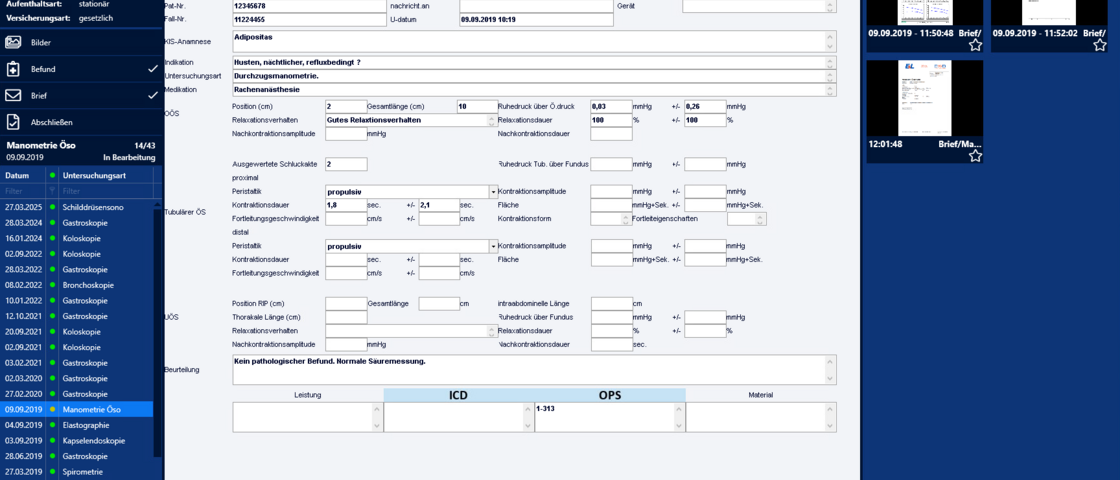Star the 11:52:02 Brief thumbnail
This screenshot has width=1120, height=480.
(x=1100, y=46)
